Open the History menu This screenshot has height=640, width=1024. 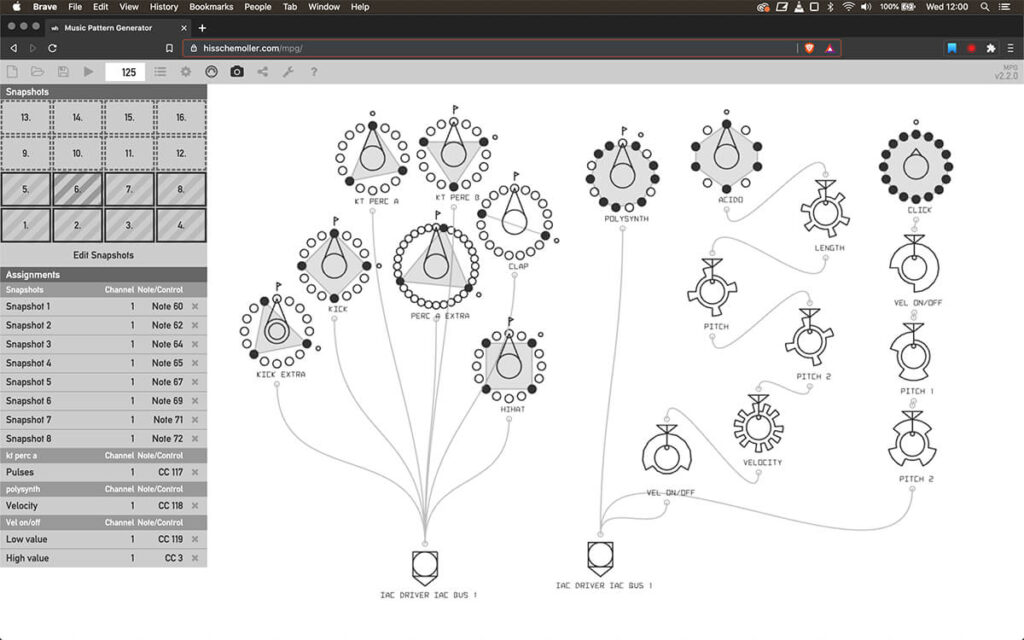pyautogui.click(x=164, y=7)
